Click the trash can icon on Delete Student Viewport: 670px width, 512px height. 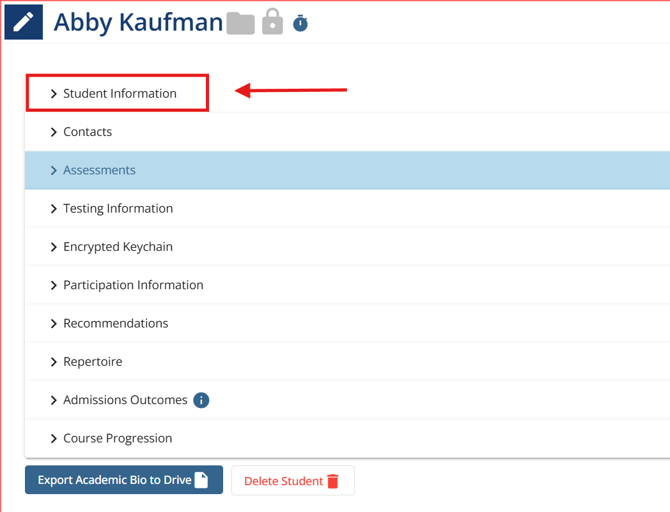333,481
